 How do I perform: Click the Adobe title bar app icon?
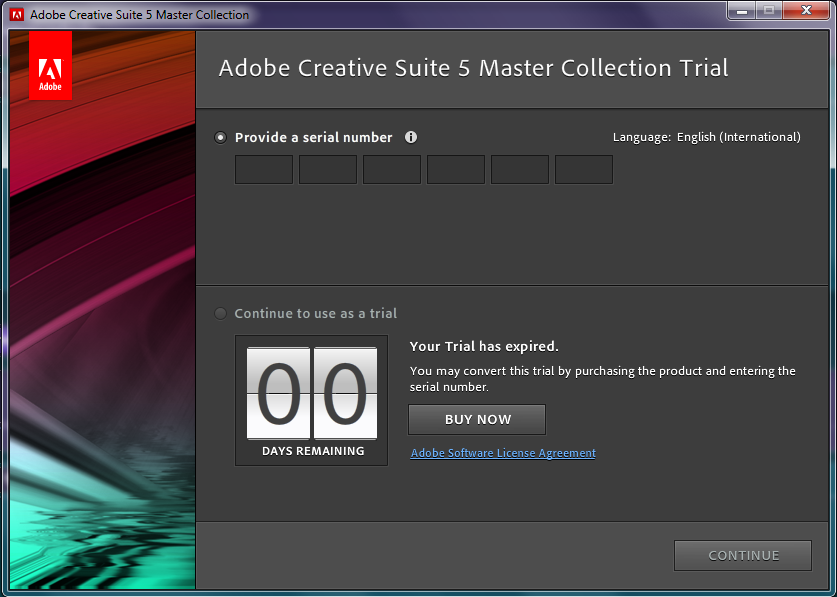(17, 15)
